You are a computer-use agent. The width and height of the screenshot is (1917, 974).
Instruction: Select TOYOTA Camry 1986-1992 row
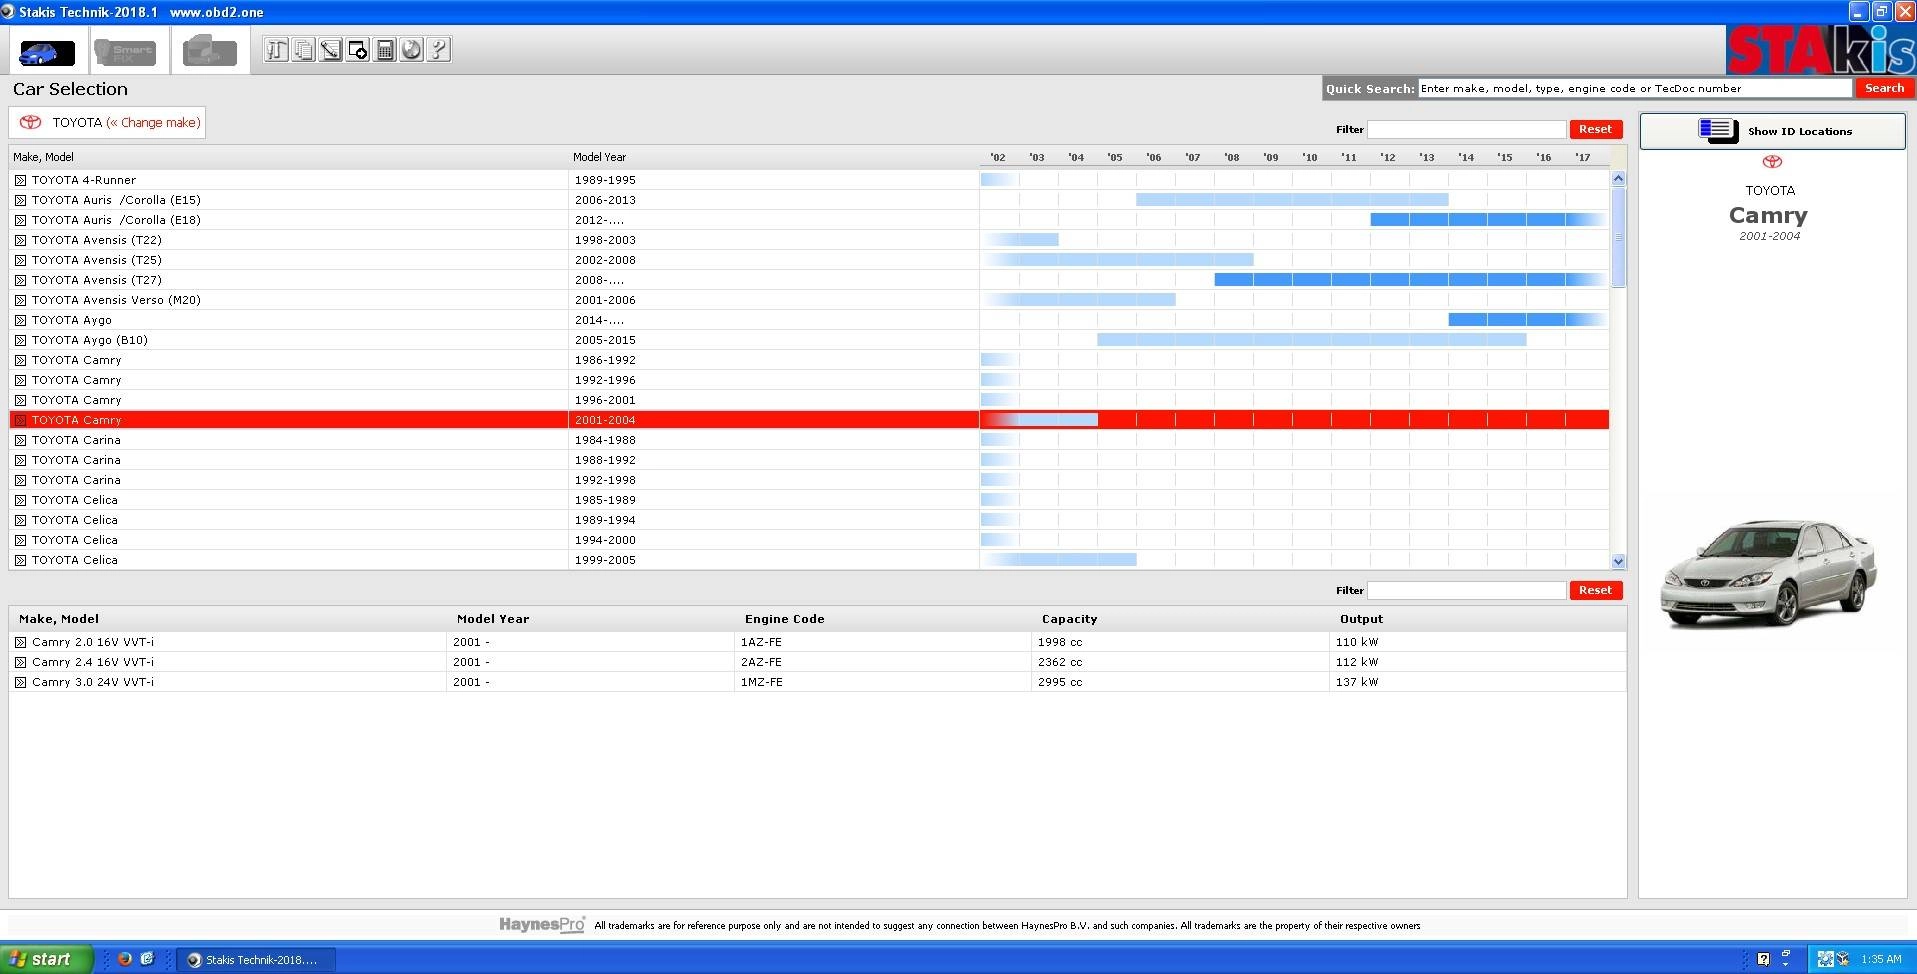point(809,360)
